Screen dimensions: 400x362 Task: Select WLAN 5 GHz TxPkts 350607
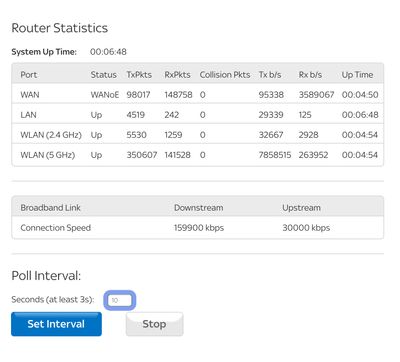click(142, 155)
